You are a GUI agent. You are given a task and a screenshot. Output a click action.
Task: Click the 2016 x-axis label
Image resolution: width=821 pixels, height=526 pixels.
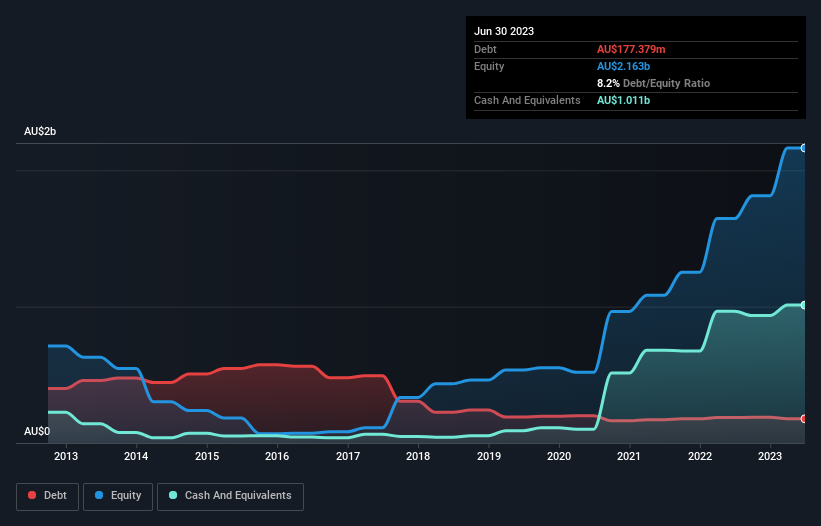click(277, 456)
